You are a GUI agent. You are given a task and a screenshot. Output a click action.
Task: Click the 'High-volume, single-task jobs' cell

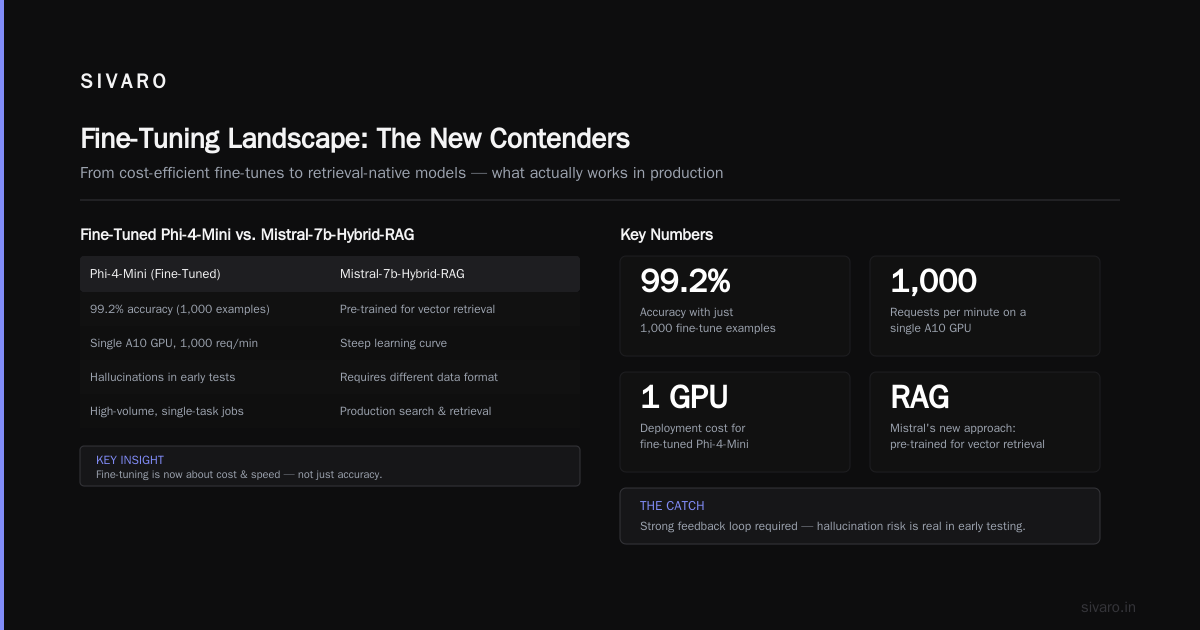click(x=167, y=411)
